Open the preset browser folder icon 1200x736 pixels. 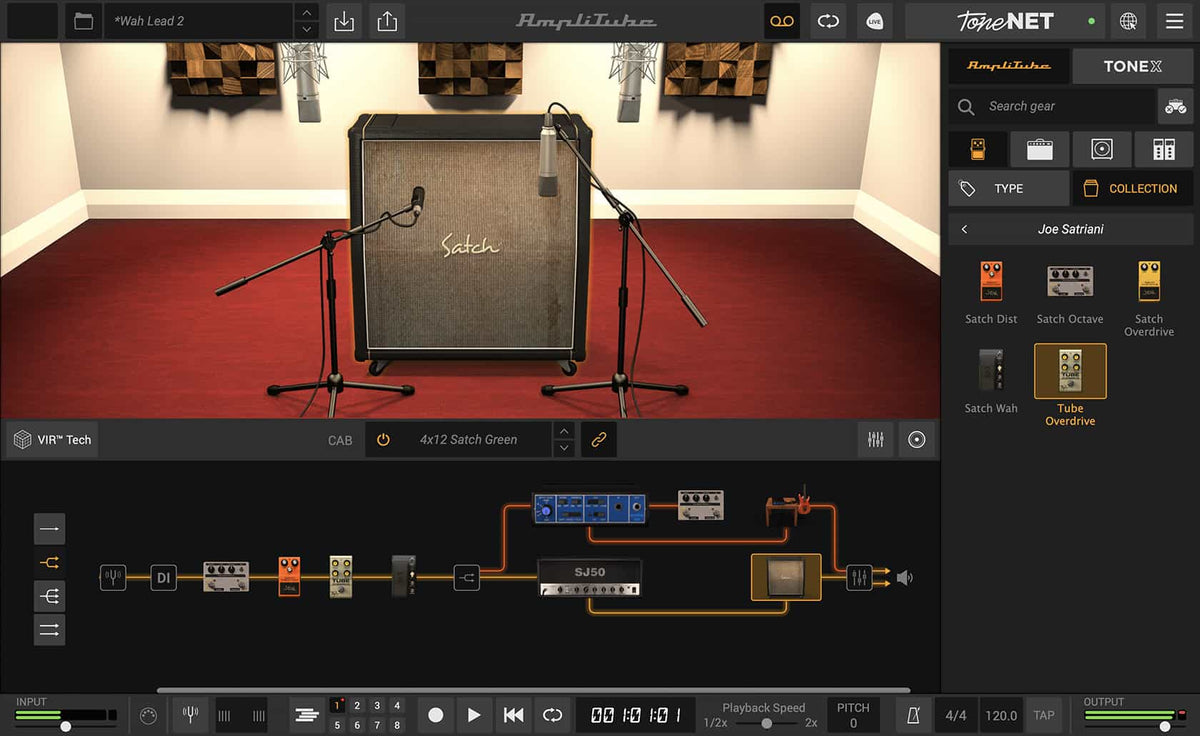pyautogui.click(x=84, y=21)
